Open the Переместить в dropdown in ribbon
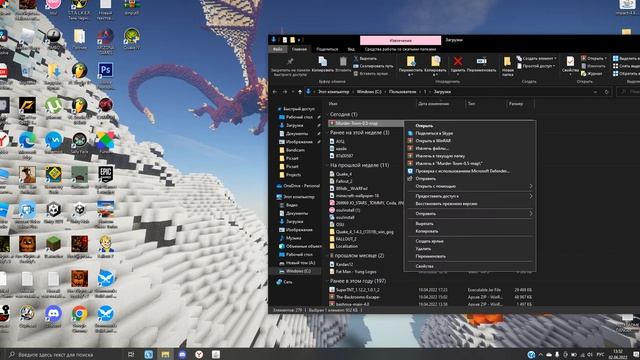This screenshot has height=360, width=640. 411,67
